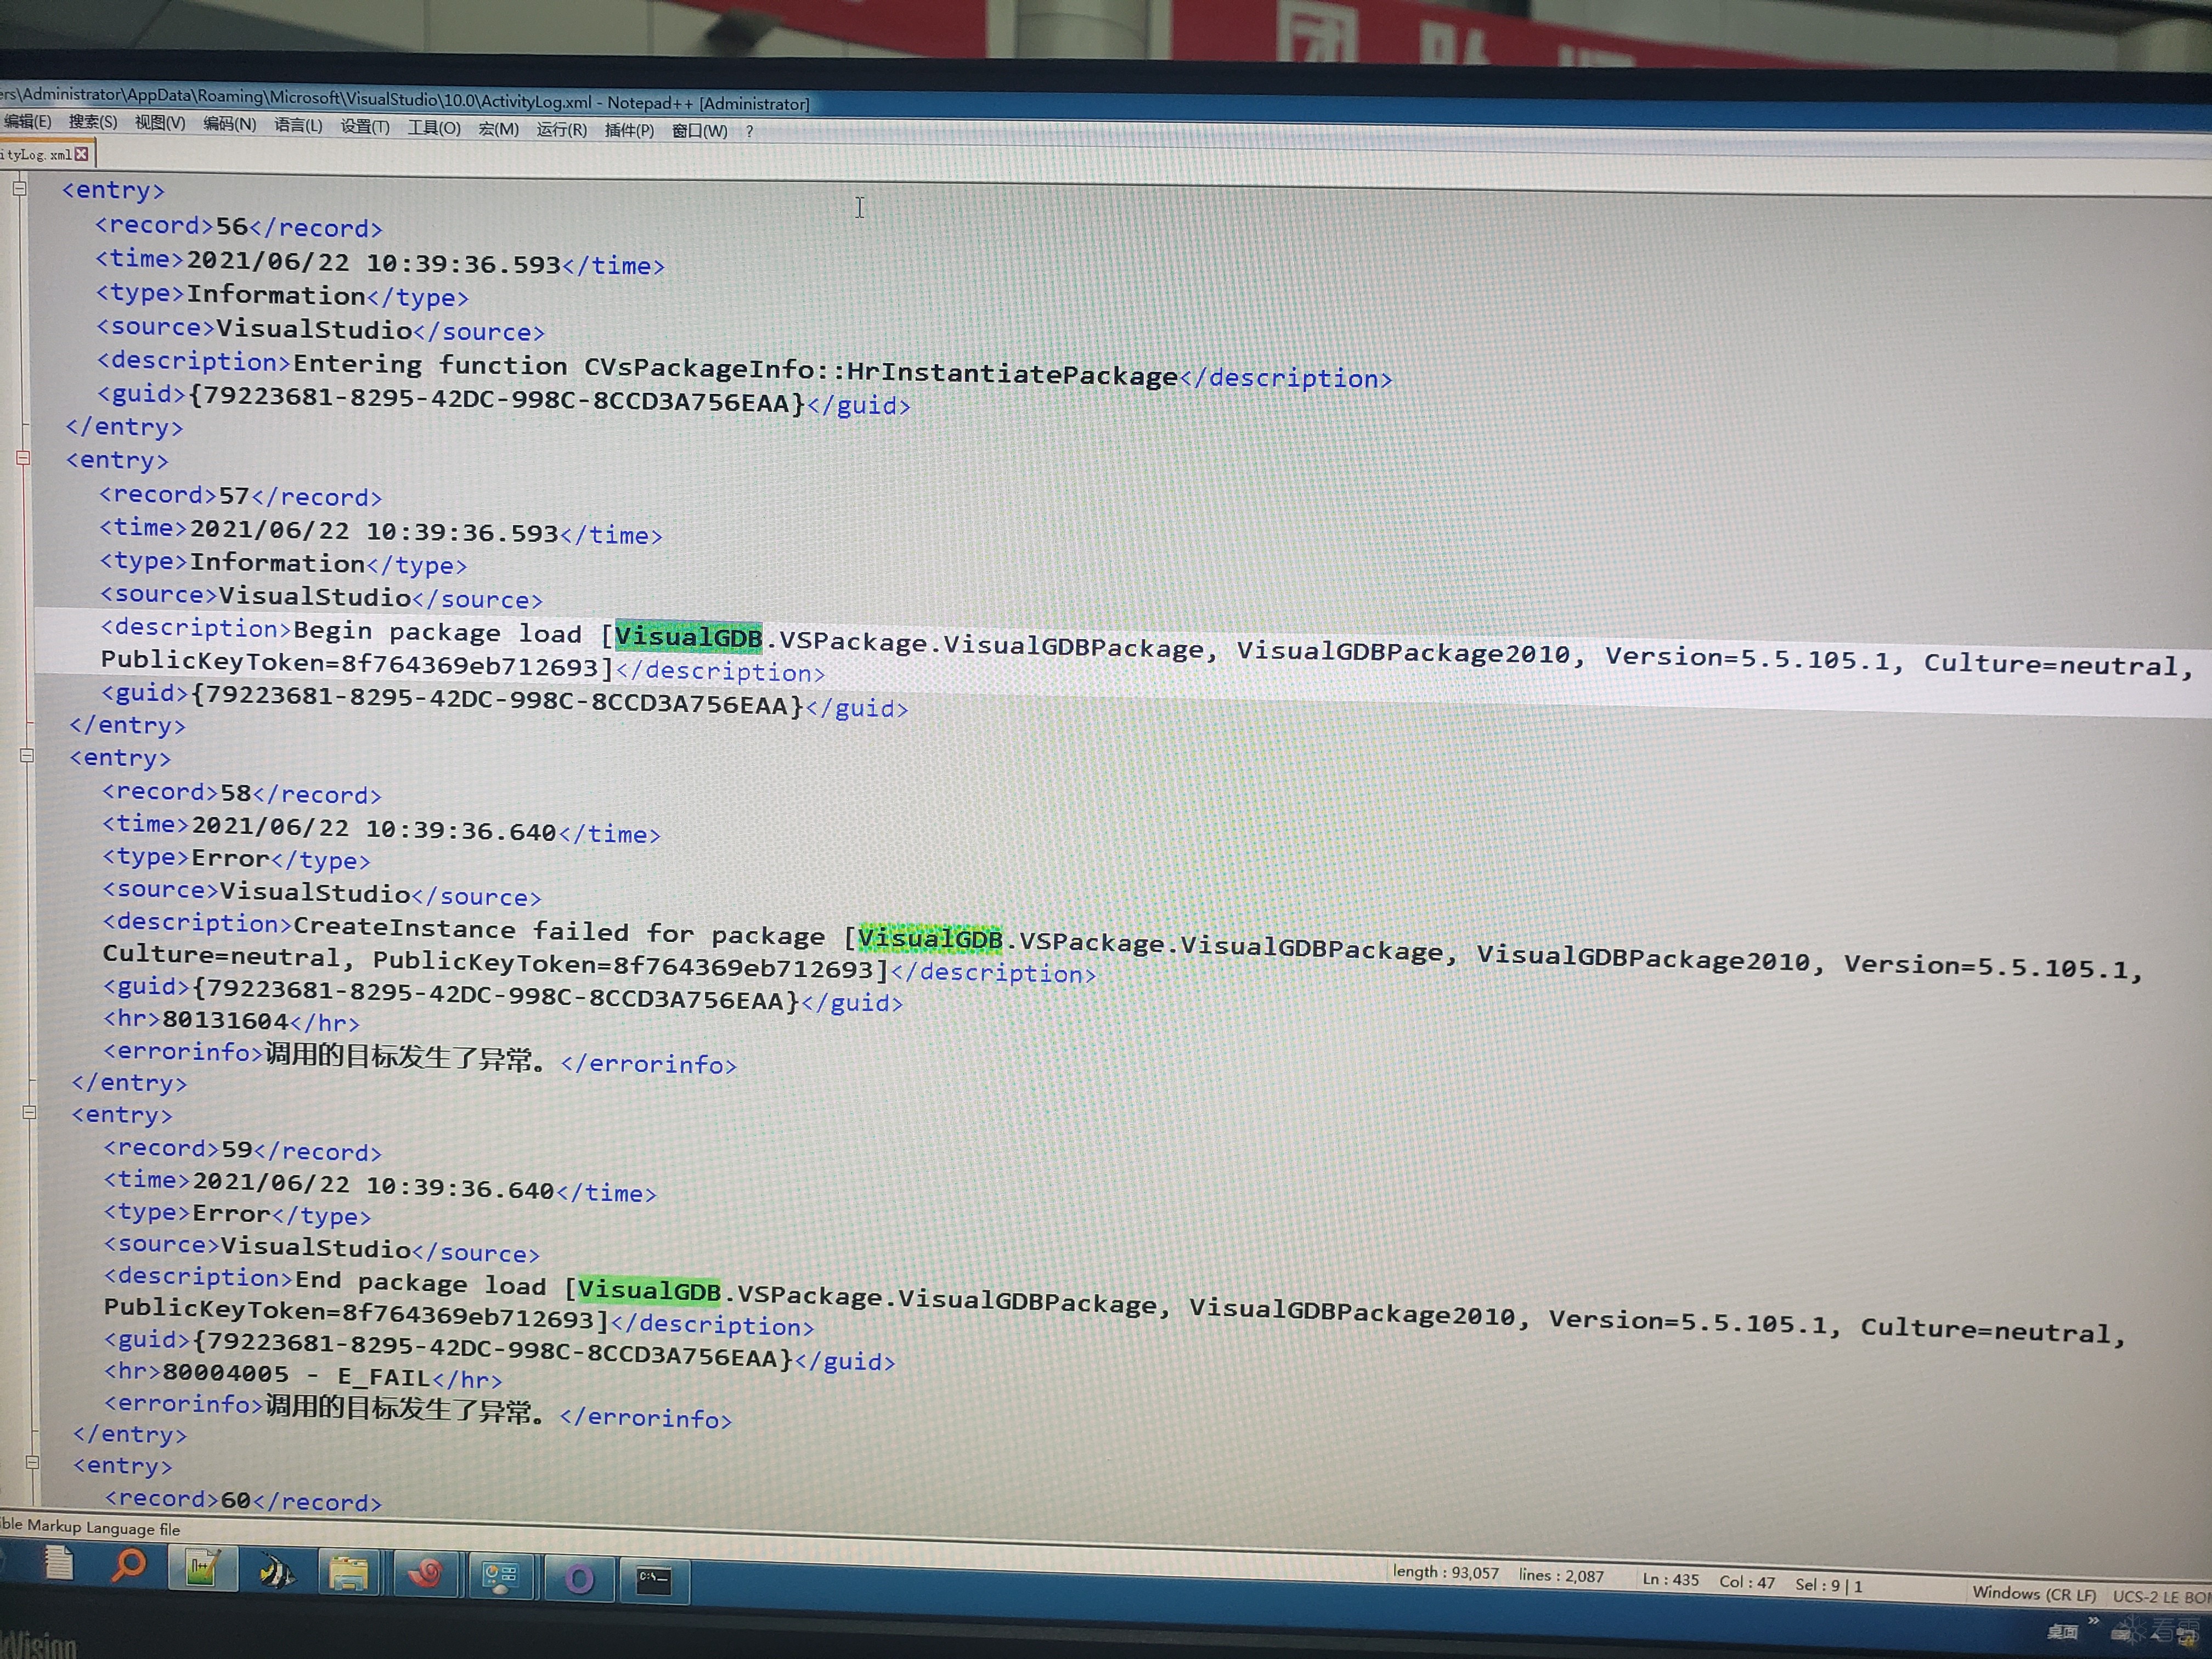
Task: Open the 编码(N) encoding menu
Action: tap(229, 124)
